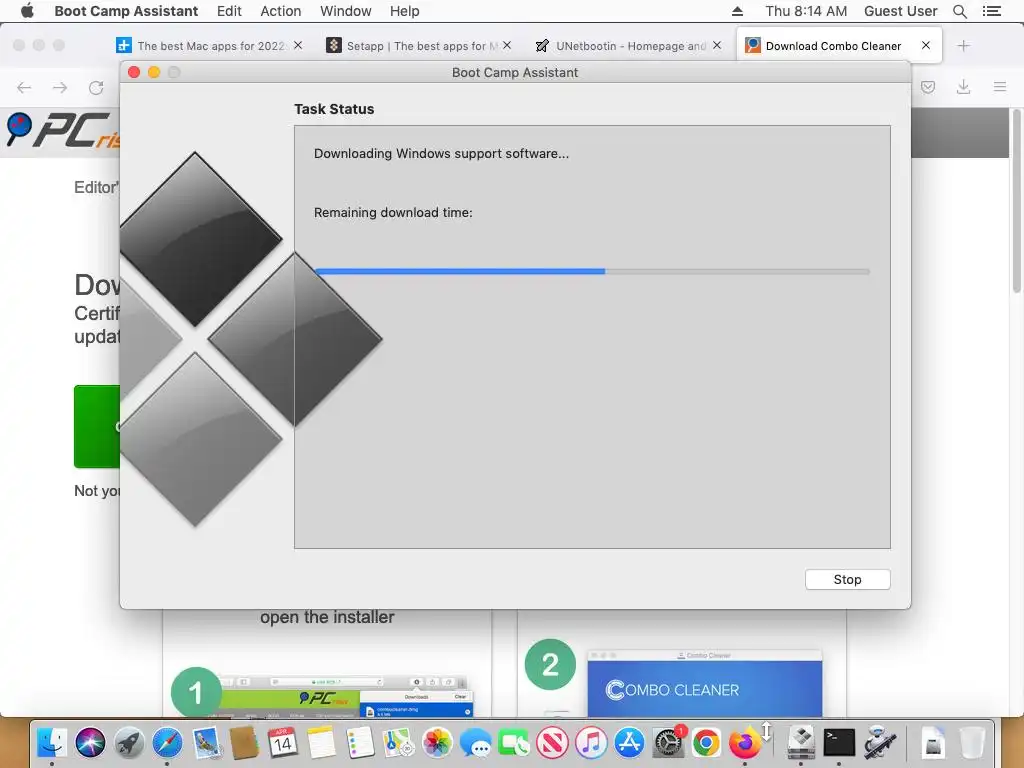Close the Setapp browser tab
This screenshot has width=1024, height=768.
point(507,45)
